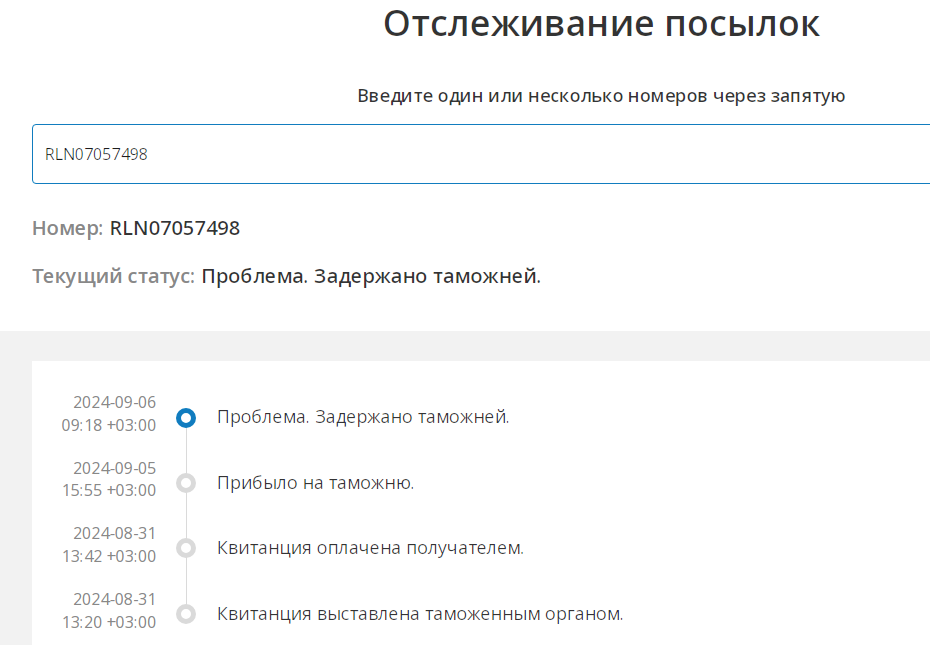
Task: Click the instruction text above the input field
Action: 601,96
